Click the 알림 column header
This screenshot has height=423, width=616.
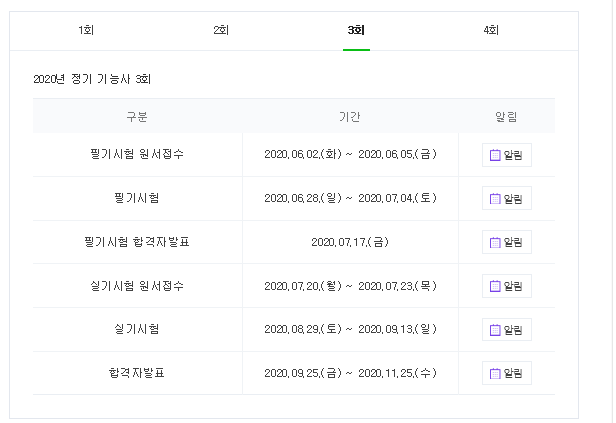pos(506,117)
